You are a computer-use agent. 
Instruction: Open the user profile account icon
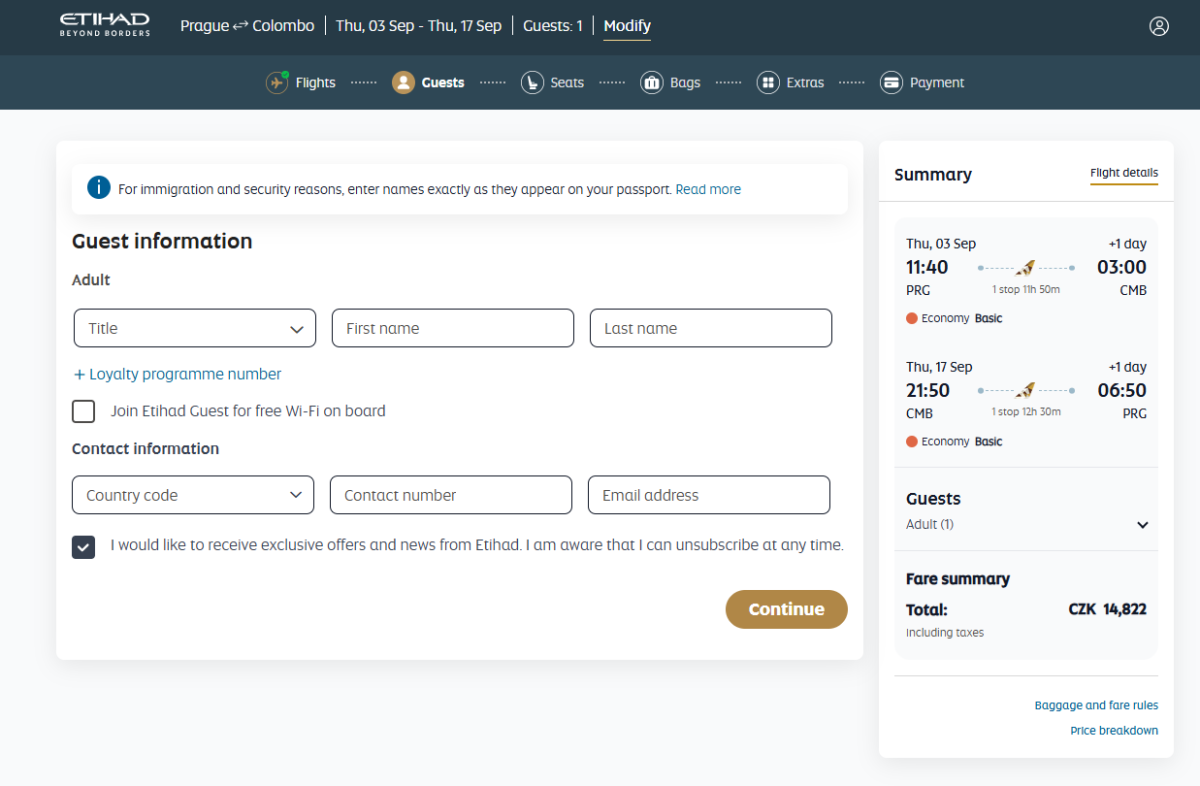pyautogui.click(x=1159, y=26)
